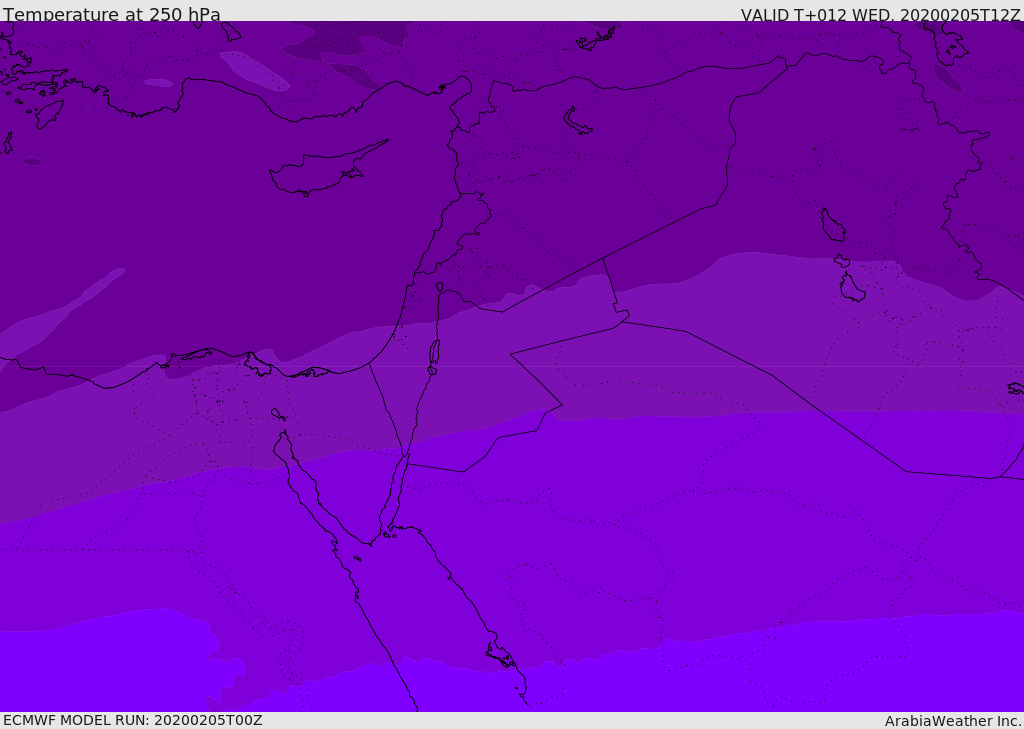Click the Dead Sea outline on the map

434,353
